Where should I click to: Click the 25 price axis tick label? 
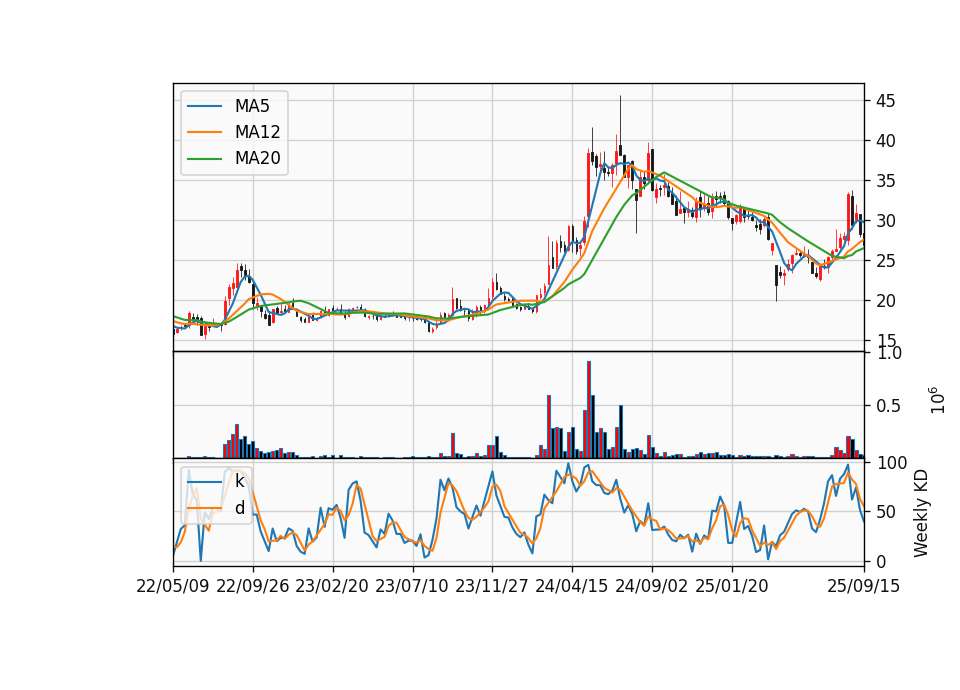coord(885,261)
